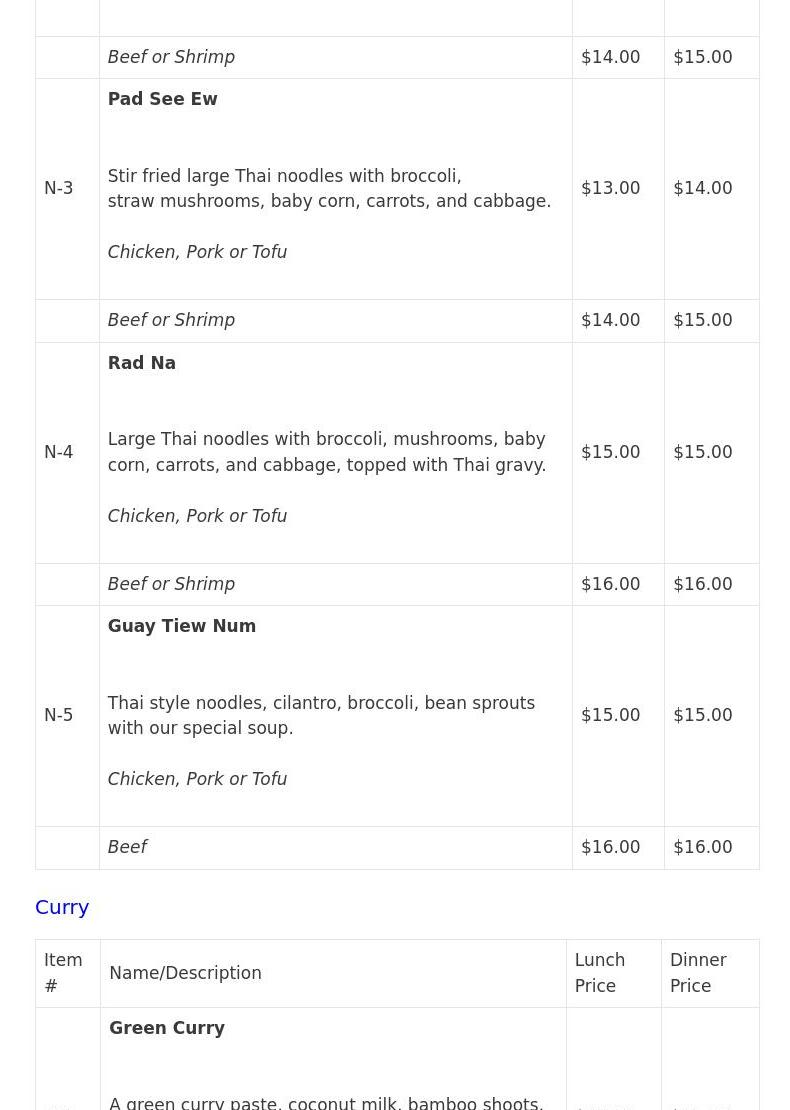
Task: Click Pad See Ew $14.00 dinner price
Action: pyautogui.click(x=702, y=188)
